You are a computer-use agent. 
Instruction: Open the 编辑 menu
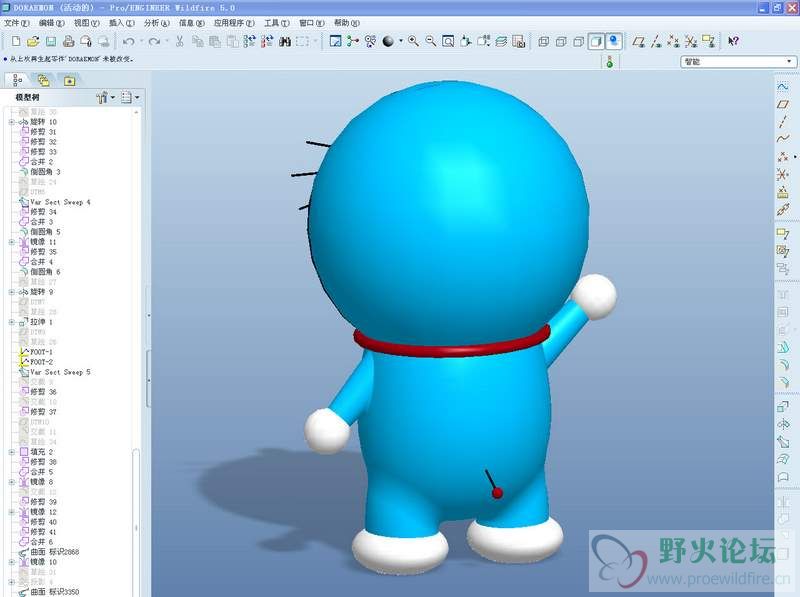tap(51, 23)
